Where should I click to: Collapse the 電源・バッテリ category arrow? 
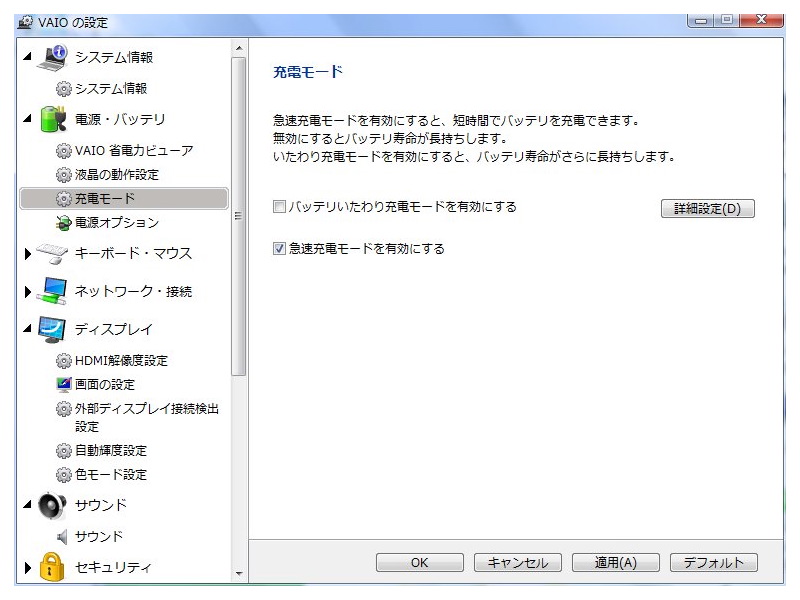click(28, 118)
